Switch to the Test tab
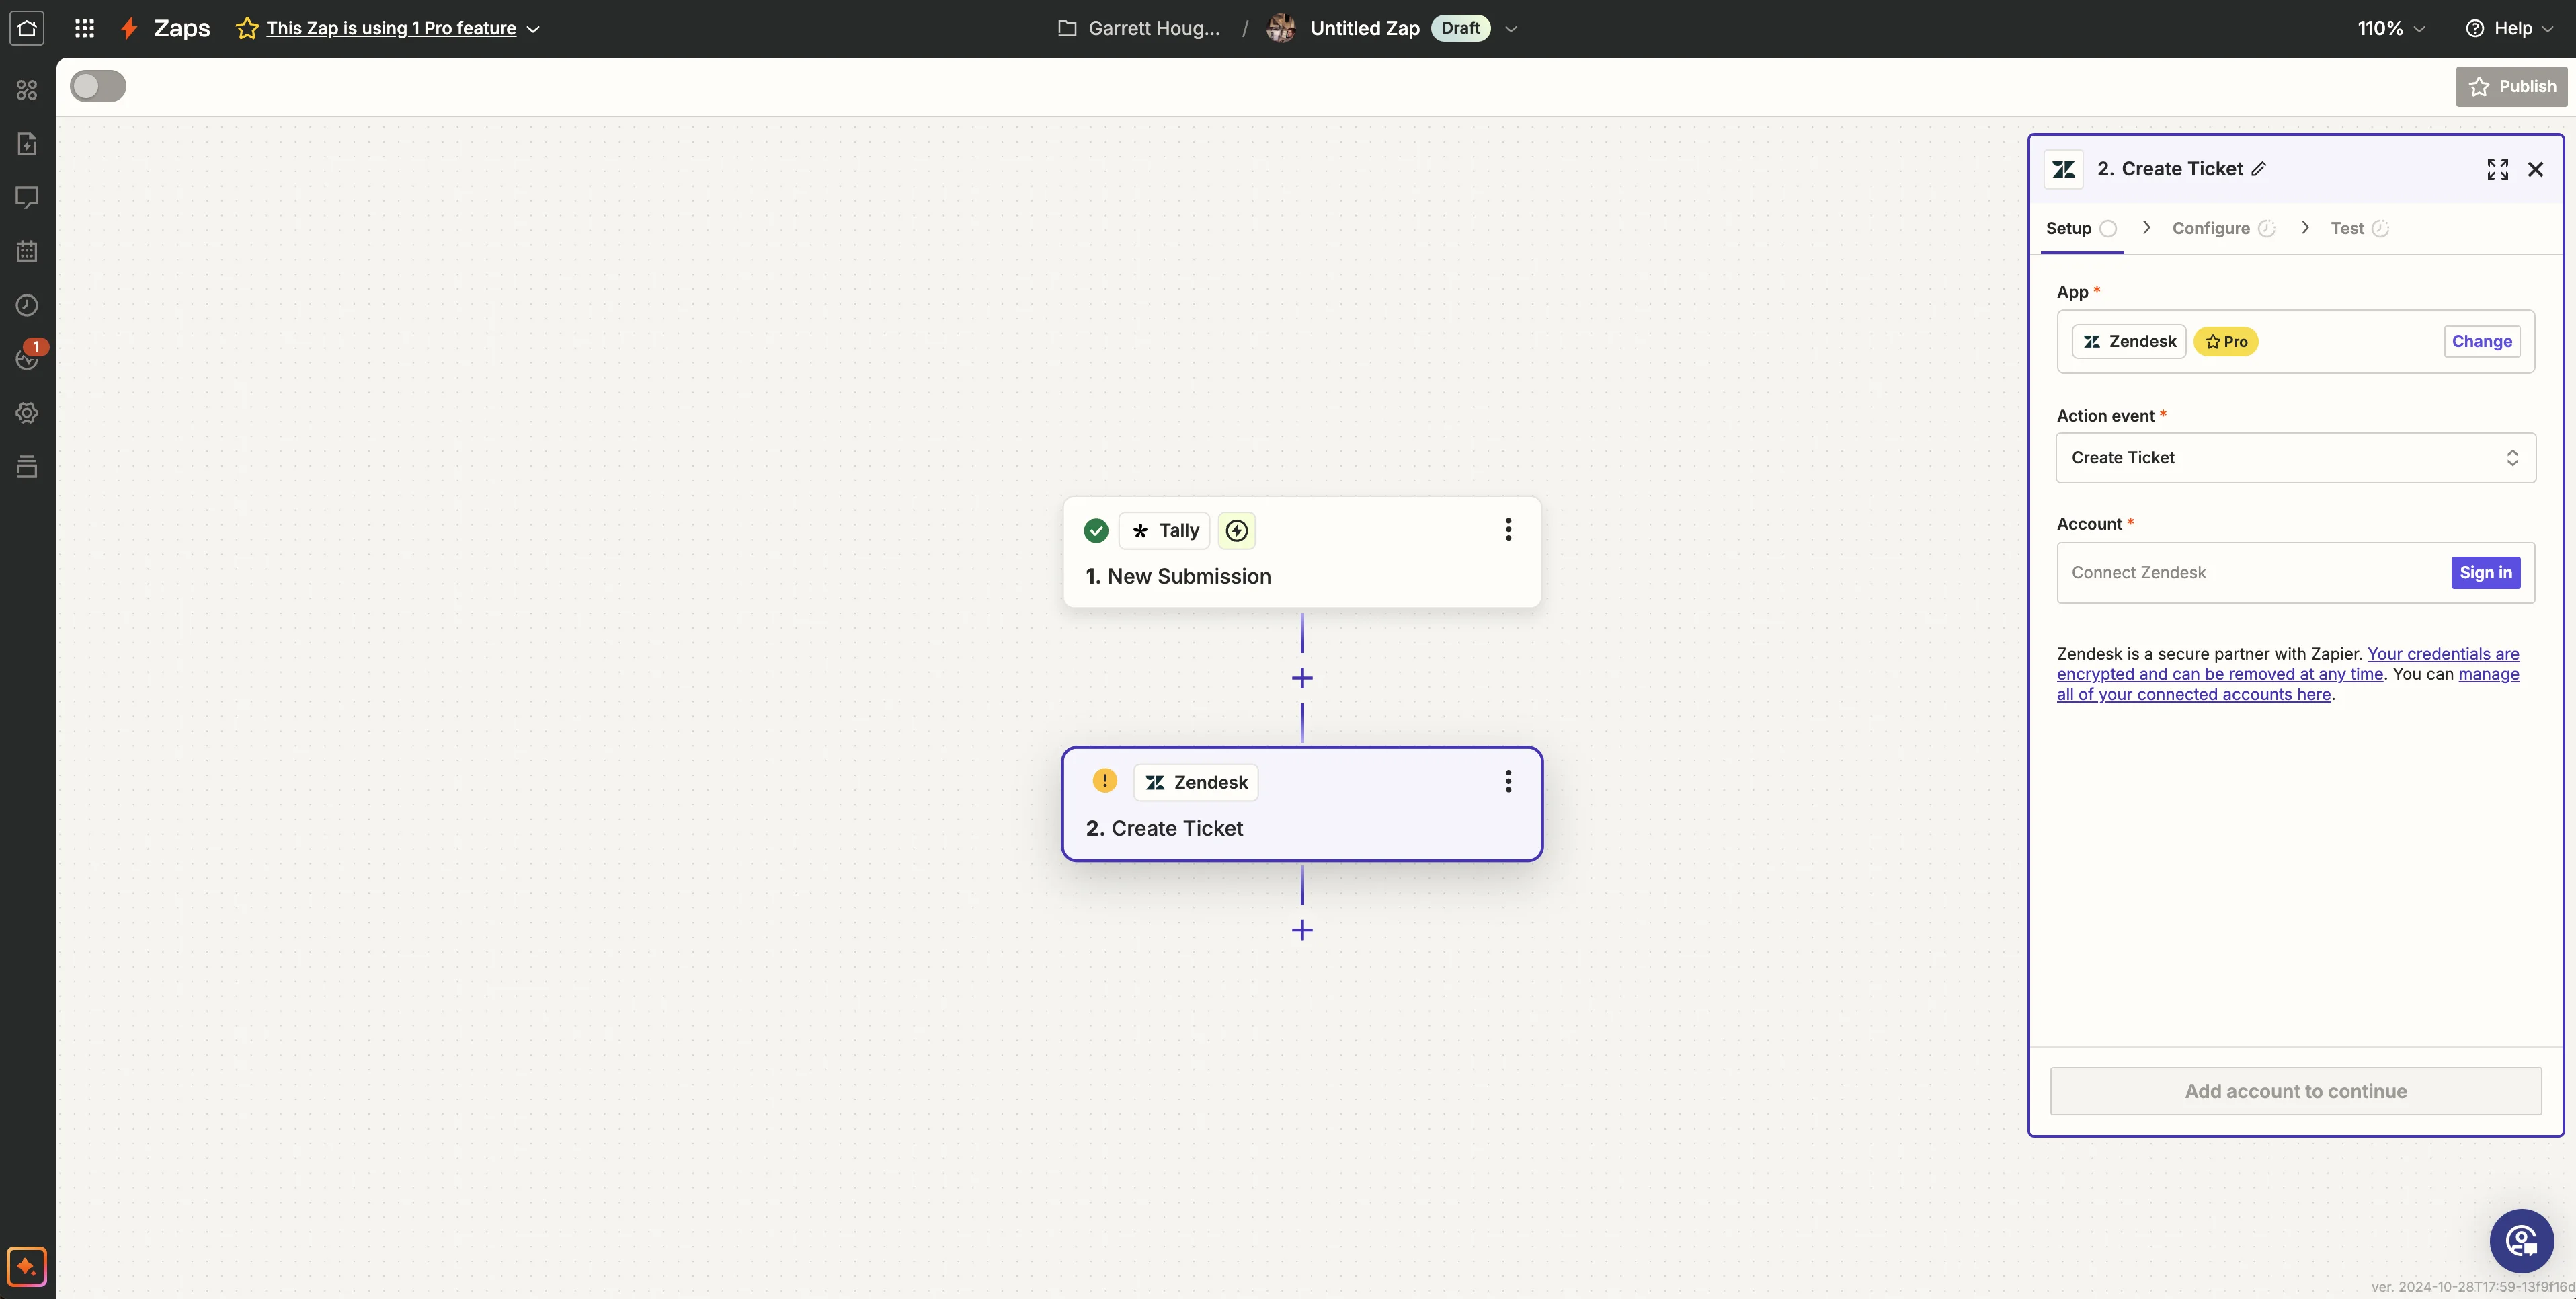Viewport: 2576px width, 1299px height. pos(2347,228)
